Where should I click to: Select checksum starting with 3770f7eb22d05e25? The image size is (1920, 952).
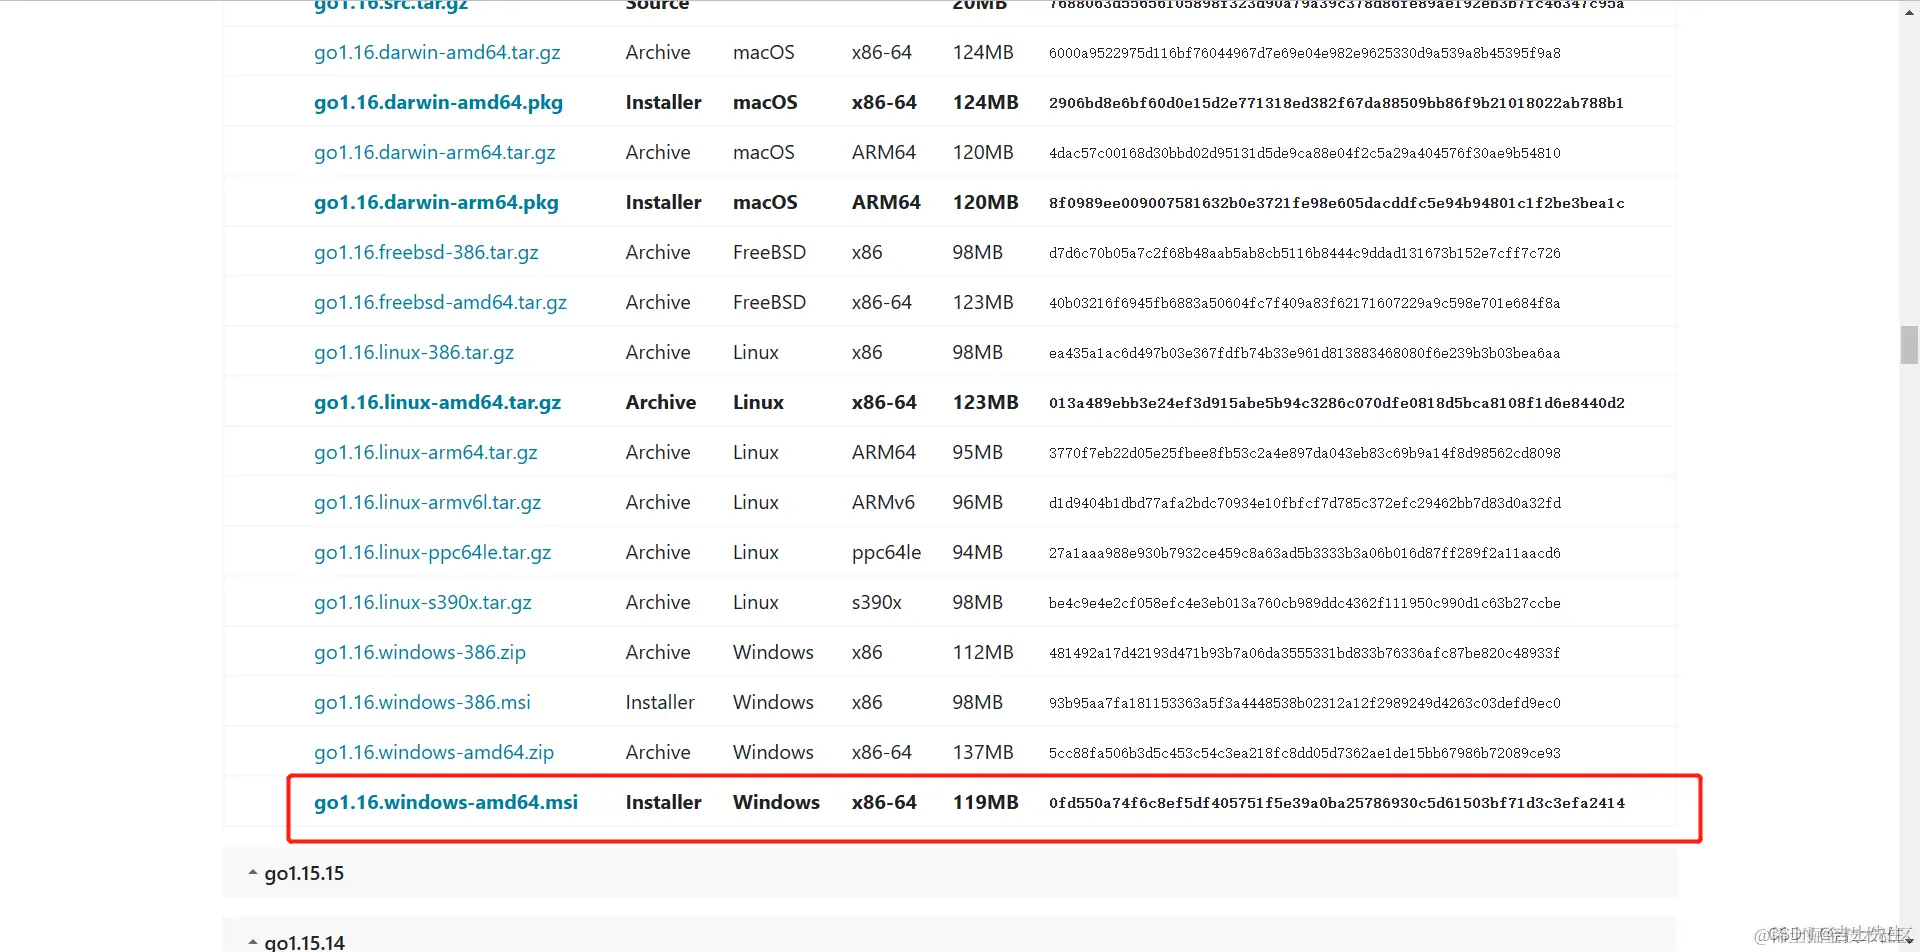point(1305,453)
